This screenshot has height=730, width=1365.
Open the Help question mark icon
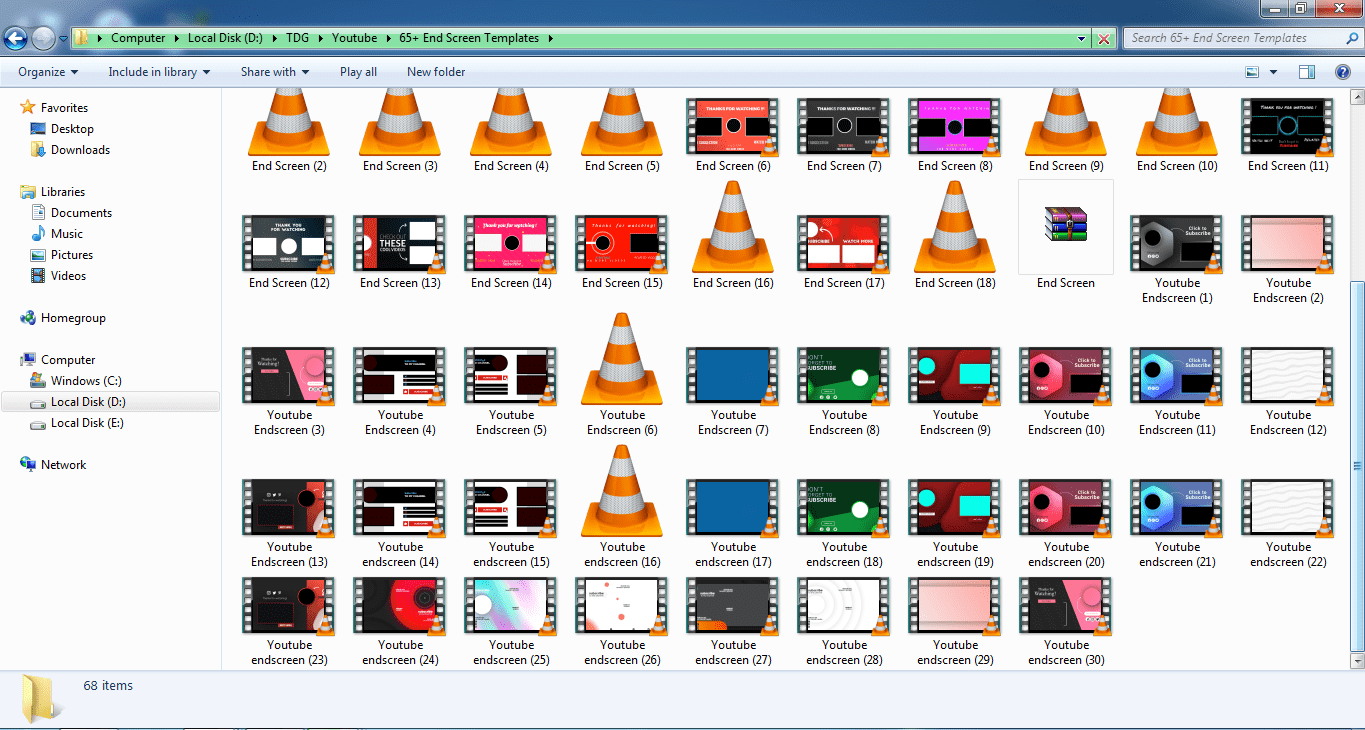1343,72
